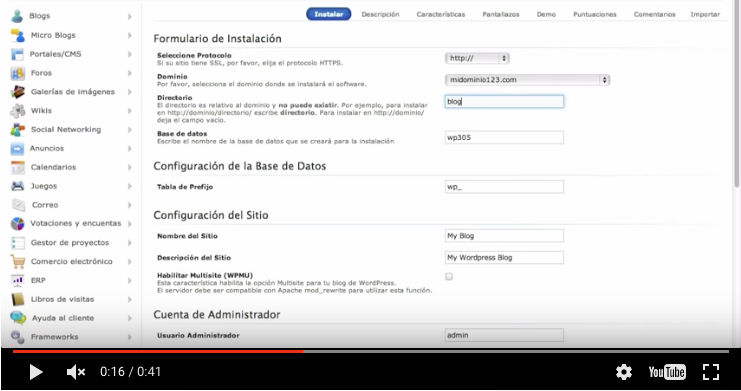
Task: Expand Juegos category arrow
Action: click(129, 186)
